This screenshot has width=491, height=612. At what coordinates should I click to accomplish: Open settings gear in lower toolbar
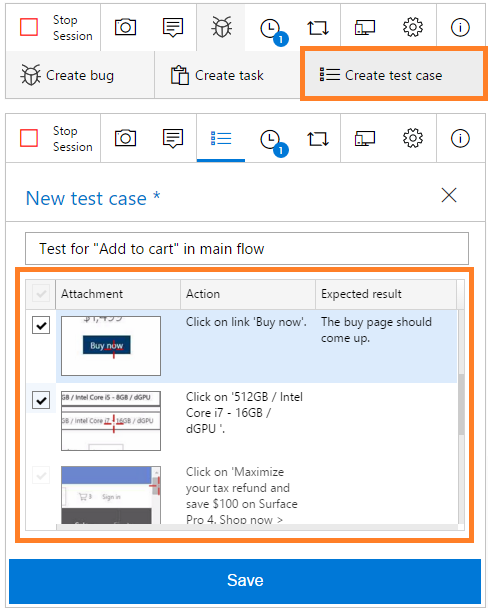tap(413, 138)
